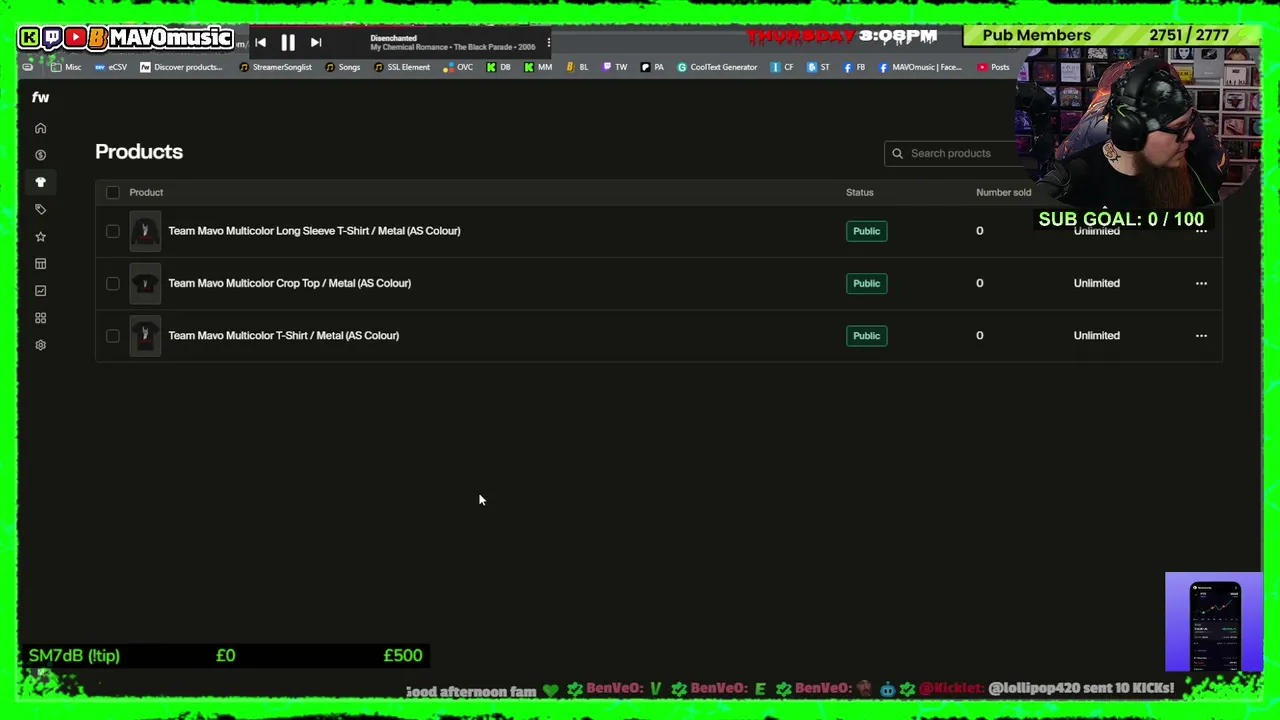
Task: Open three-dot menu for Multicolor T-Shirt / Metal
Action: point(1201,335)
